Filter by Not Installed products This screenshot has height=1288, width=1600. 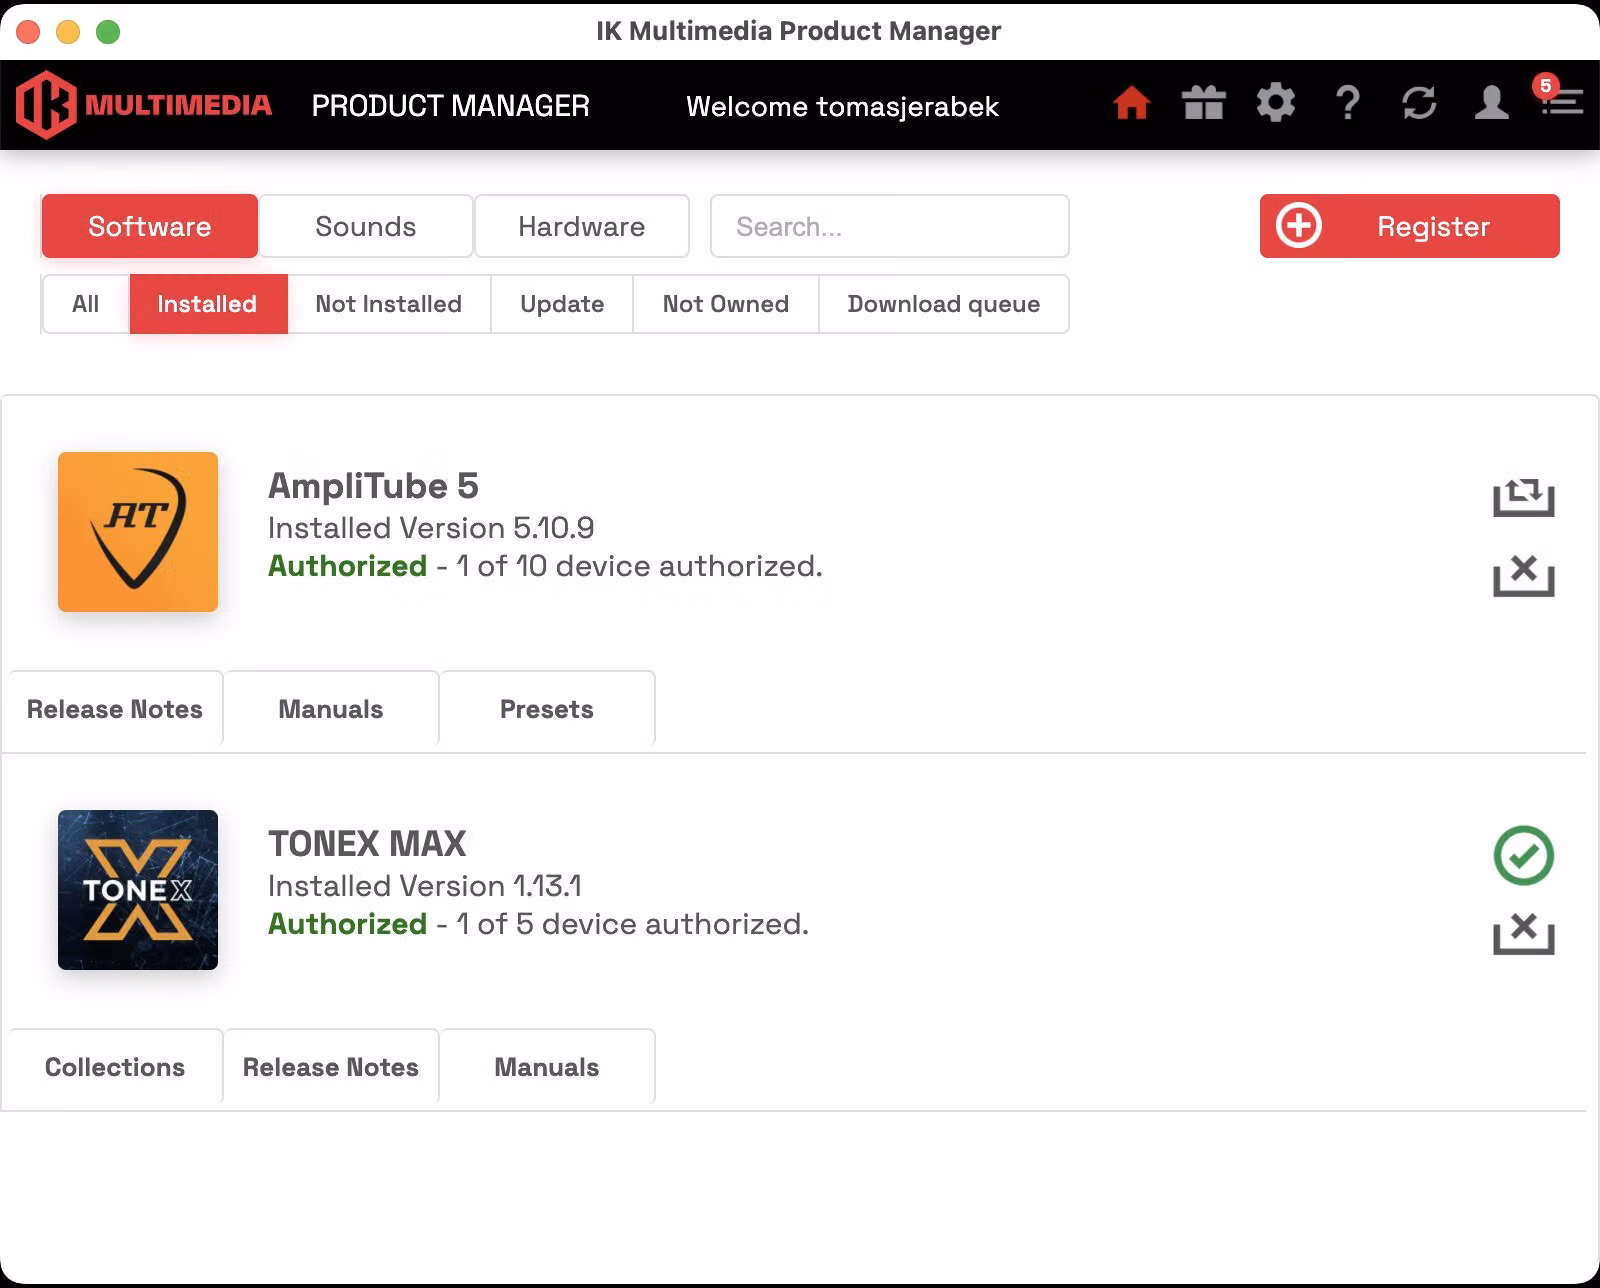click(x=389, y=304)
